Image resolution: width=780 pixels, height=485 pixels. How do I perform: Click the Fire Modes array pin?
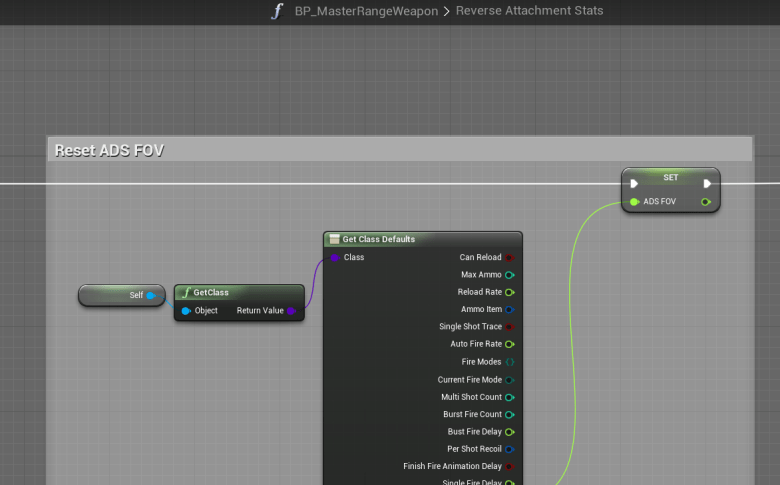pos(509,362)
